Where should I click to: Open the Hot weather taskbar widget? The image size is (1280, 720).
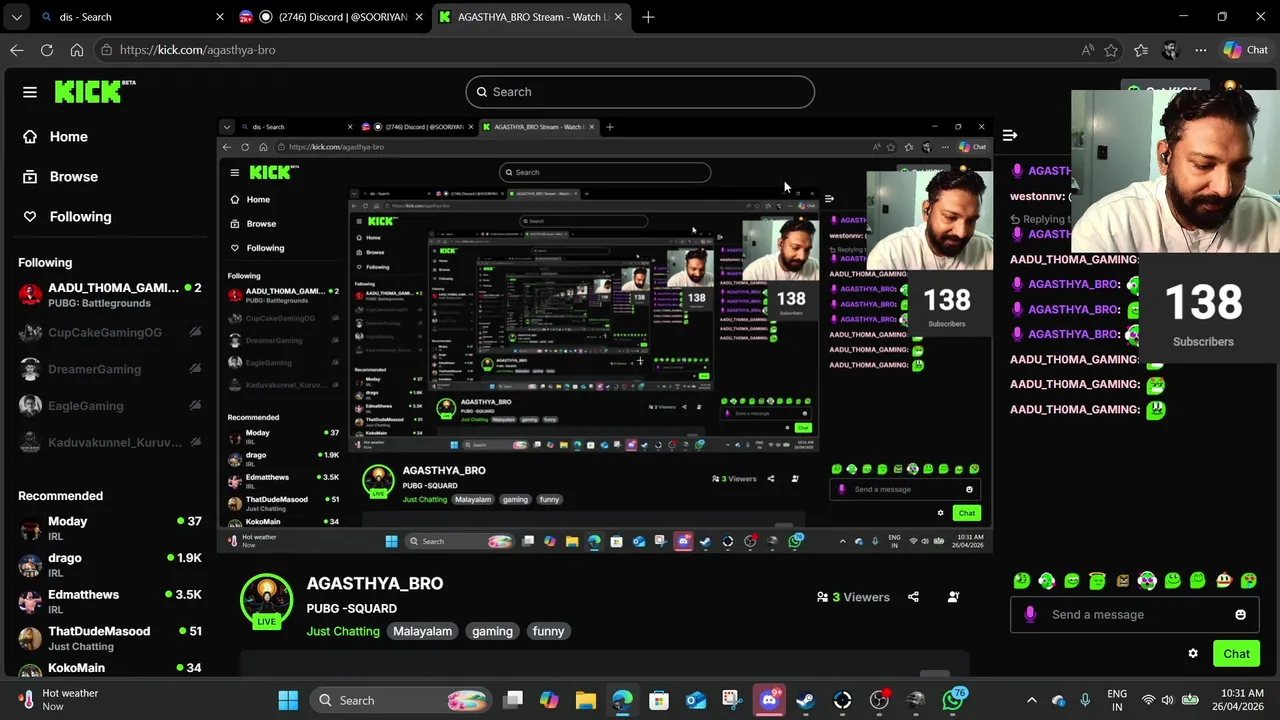60,700
